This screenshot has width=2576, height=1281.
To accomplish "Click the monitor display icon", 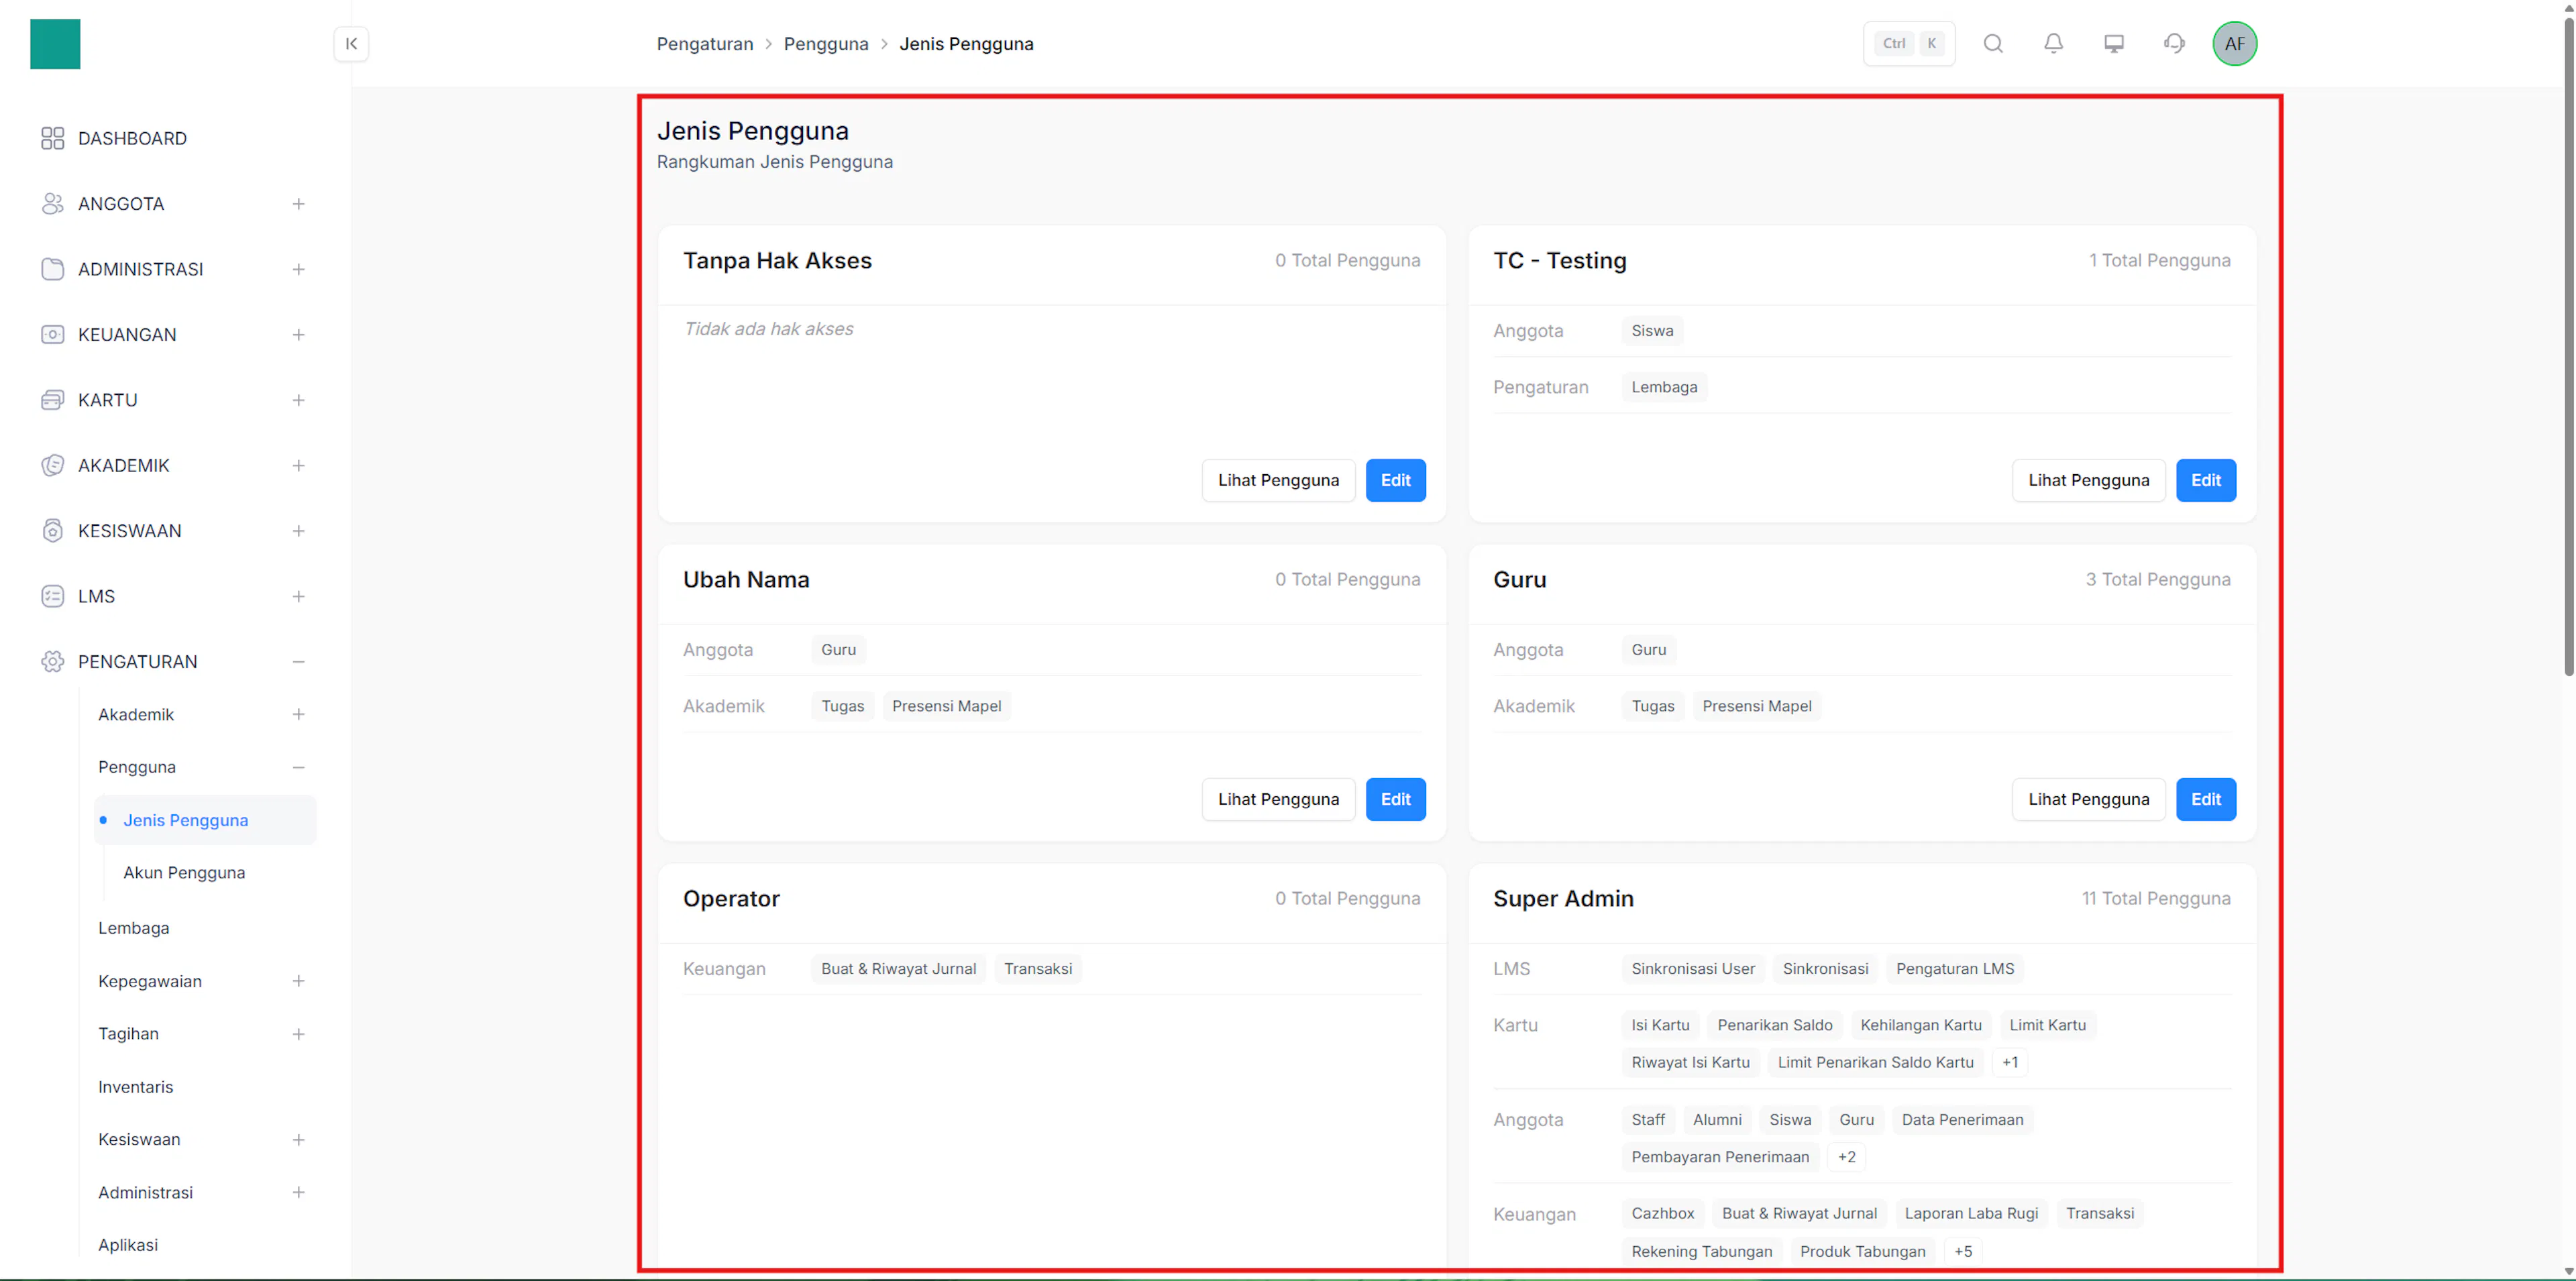I will click(2114, 44).
